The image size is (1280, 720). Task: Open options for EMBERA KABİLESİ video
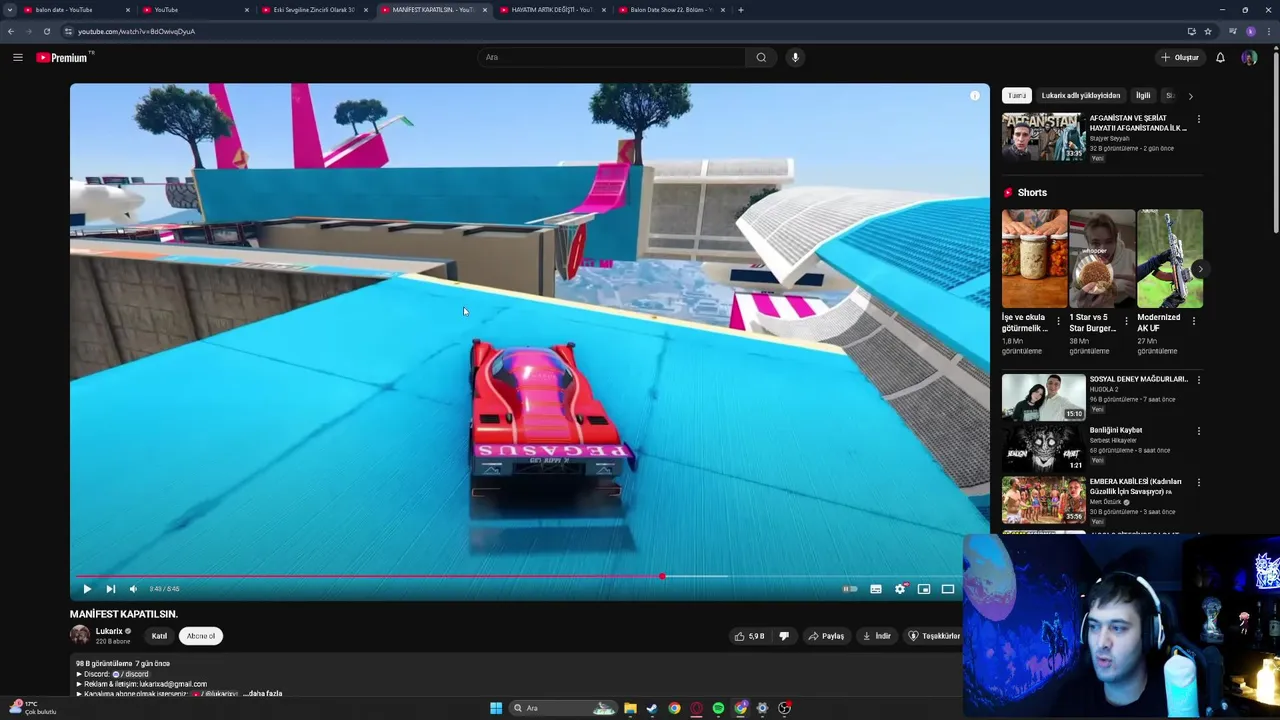tap(1199, 482)
